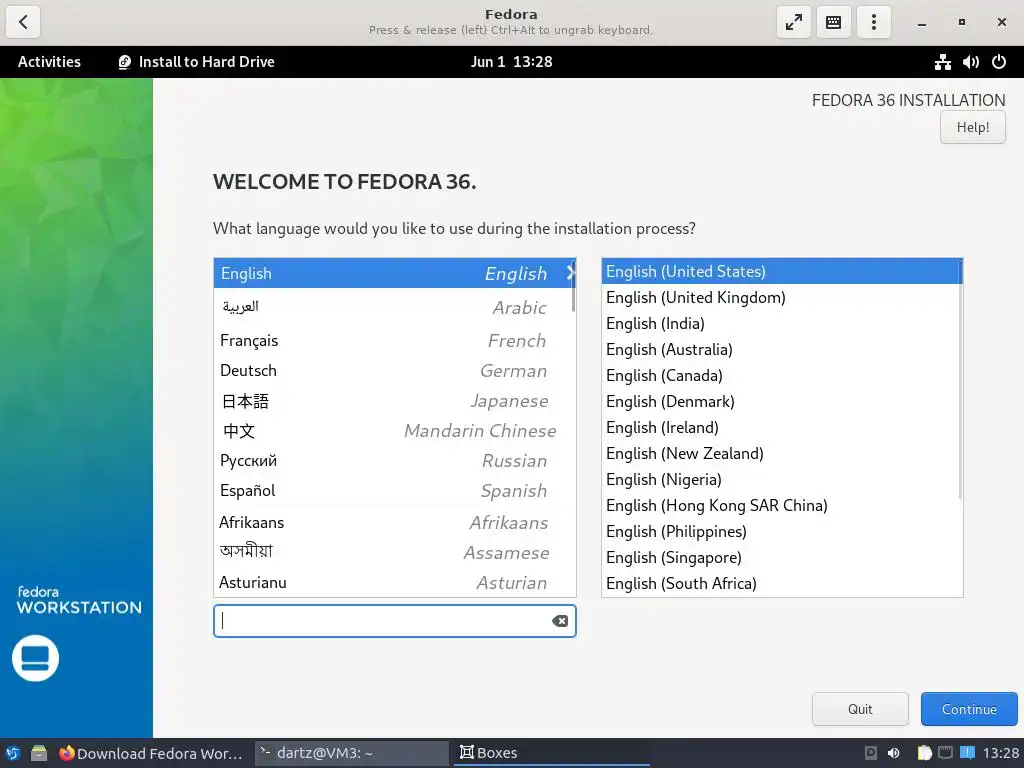Select English (India) locale
The height and width of the screenshot is (768, 1024).
(782, 323)
